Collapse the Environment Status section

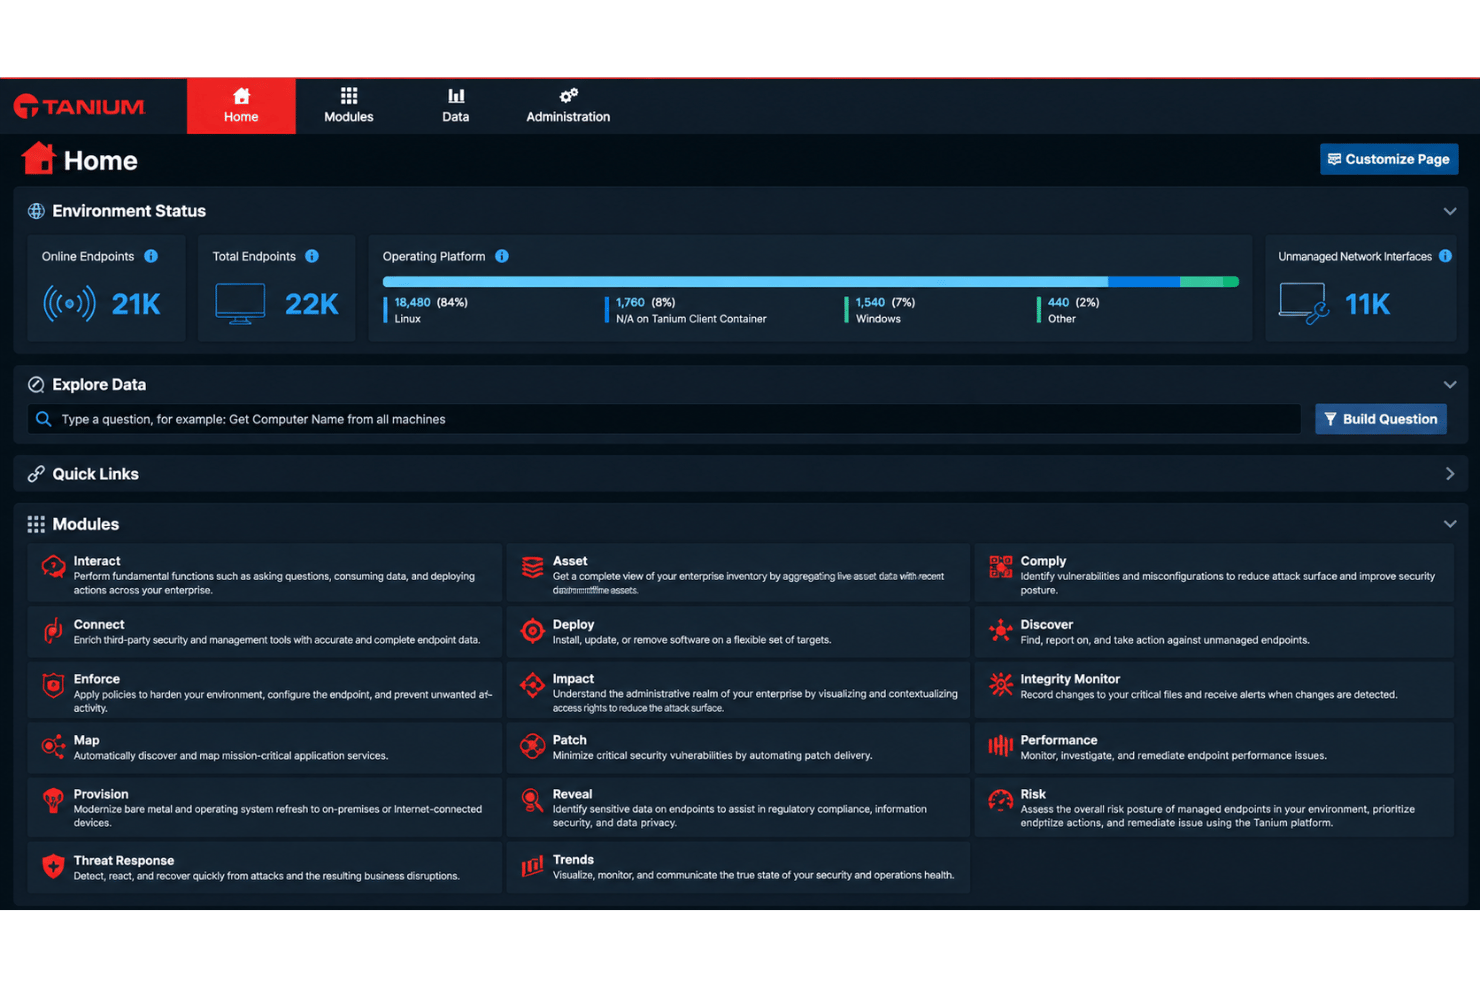pyautogui.click(x=1449, y=211)
